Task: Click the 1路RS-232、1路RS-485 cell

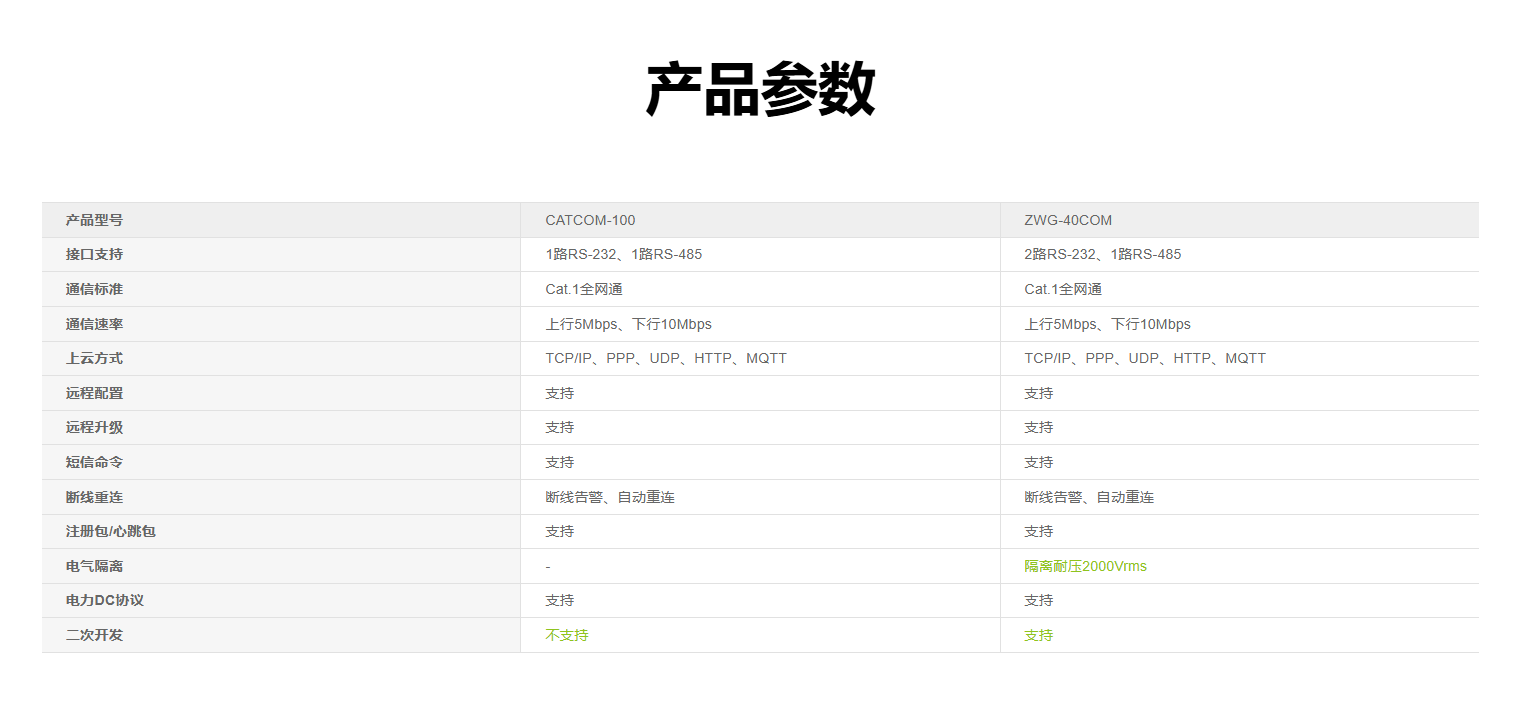Action: coord(623,254)
